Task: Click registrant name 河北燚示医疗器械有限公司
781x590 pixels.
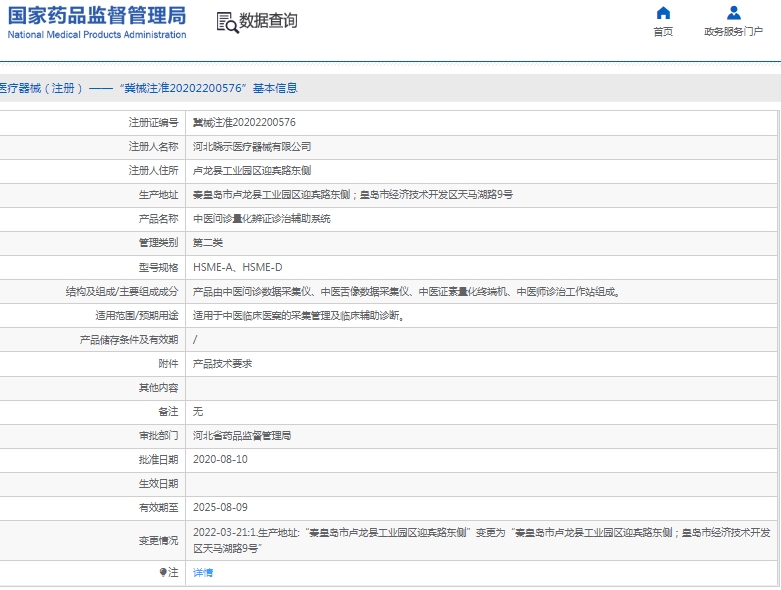Action: 252,146
